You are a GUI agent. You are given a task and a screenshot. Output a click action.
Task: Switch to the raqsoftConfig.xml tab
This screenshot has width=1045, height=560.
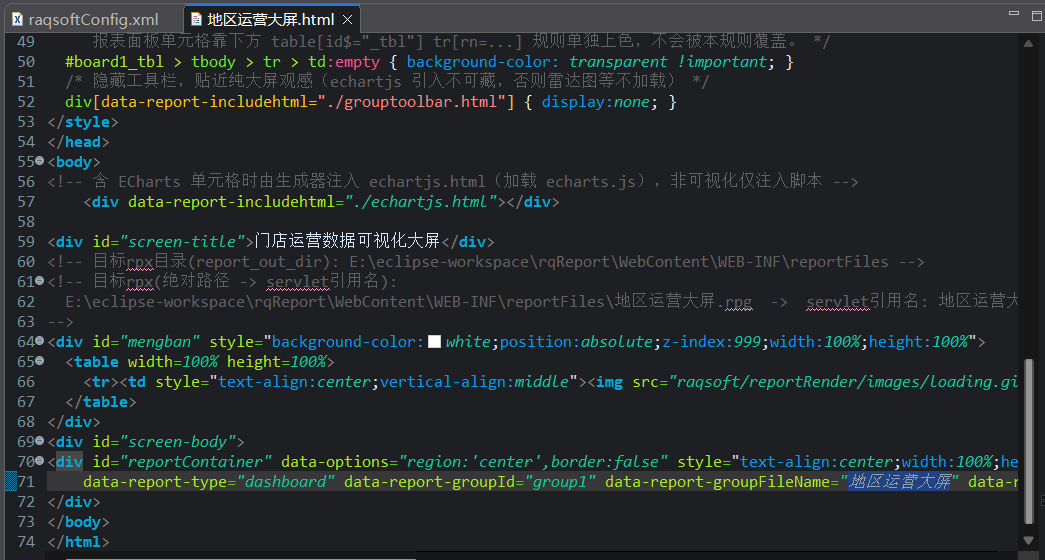pos(93,19)
